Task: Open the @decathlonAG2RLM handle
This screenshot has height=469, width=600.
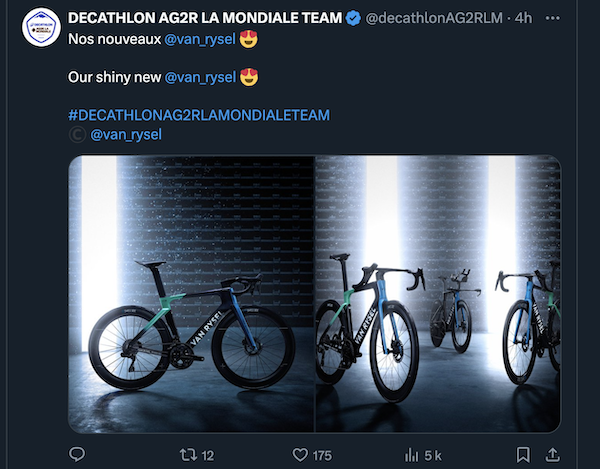Action: click(x=435, y=18)
